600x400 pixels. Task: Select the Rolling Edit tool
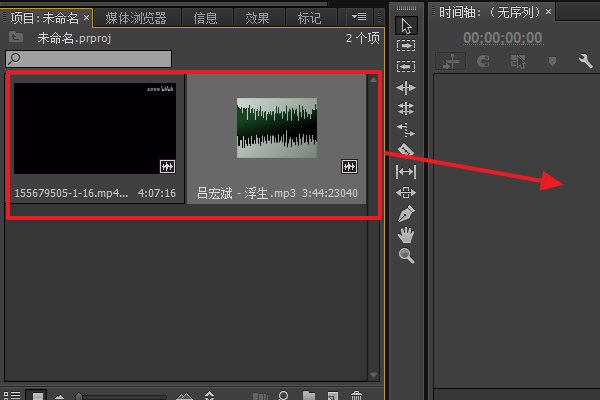pyautogui.click(x=406, y=109)
